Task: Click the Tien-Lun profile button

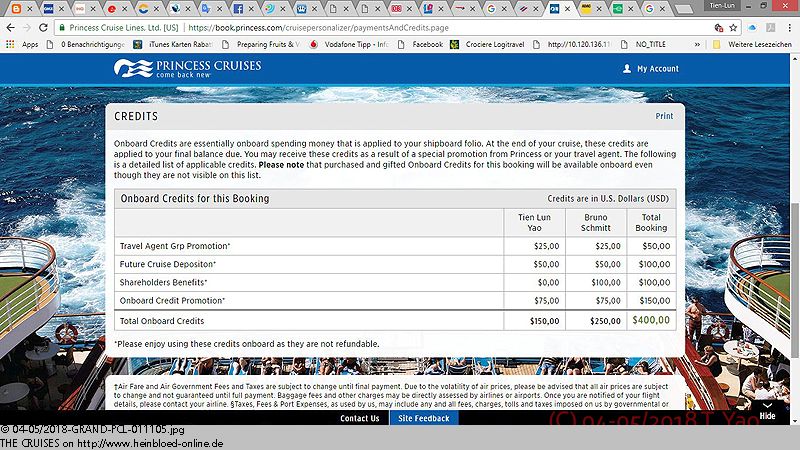Action: [721, 6]
